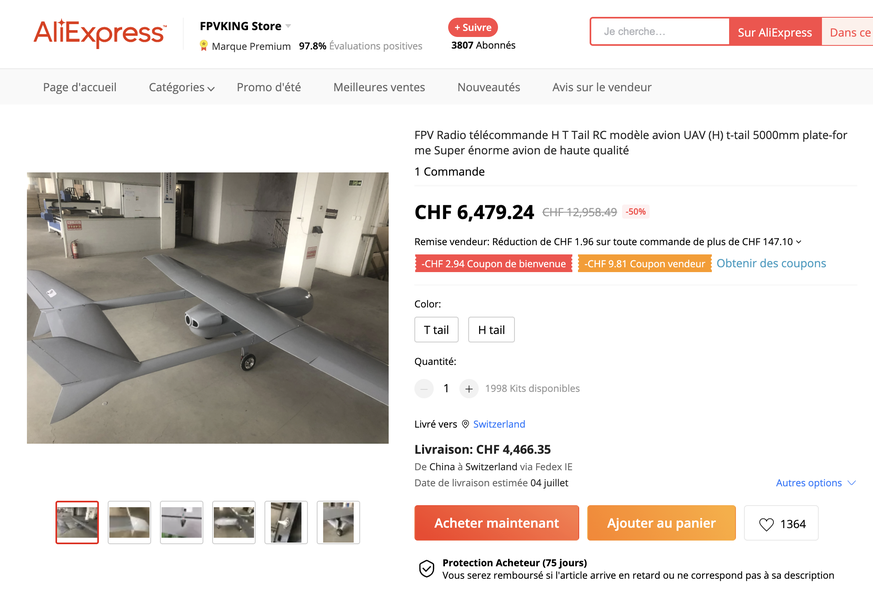
Task: Click the AliExpress logo
Action: [99, 33]
